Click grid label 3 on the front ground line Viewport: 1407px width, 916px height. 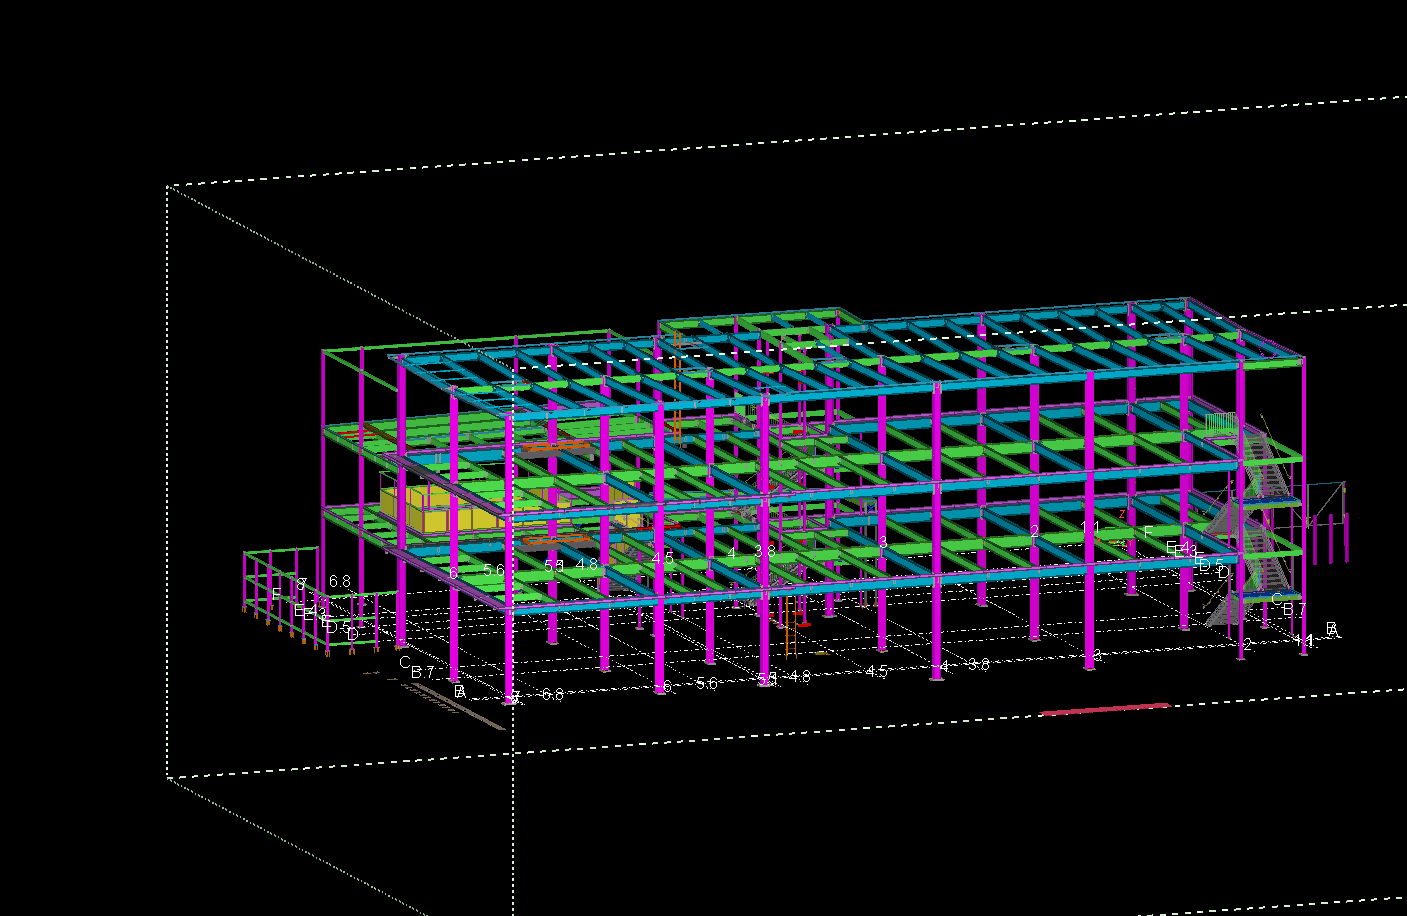coord(1097,655)
